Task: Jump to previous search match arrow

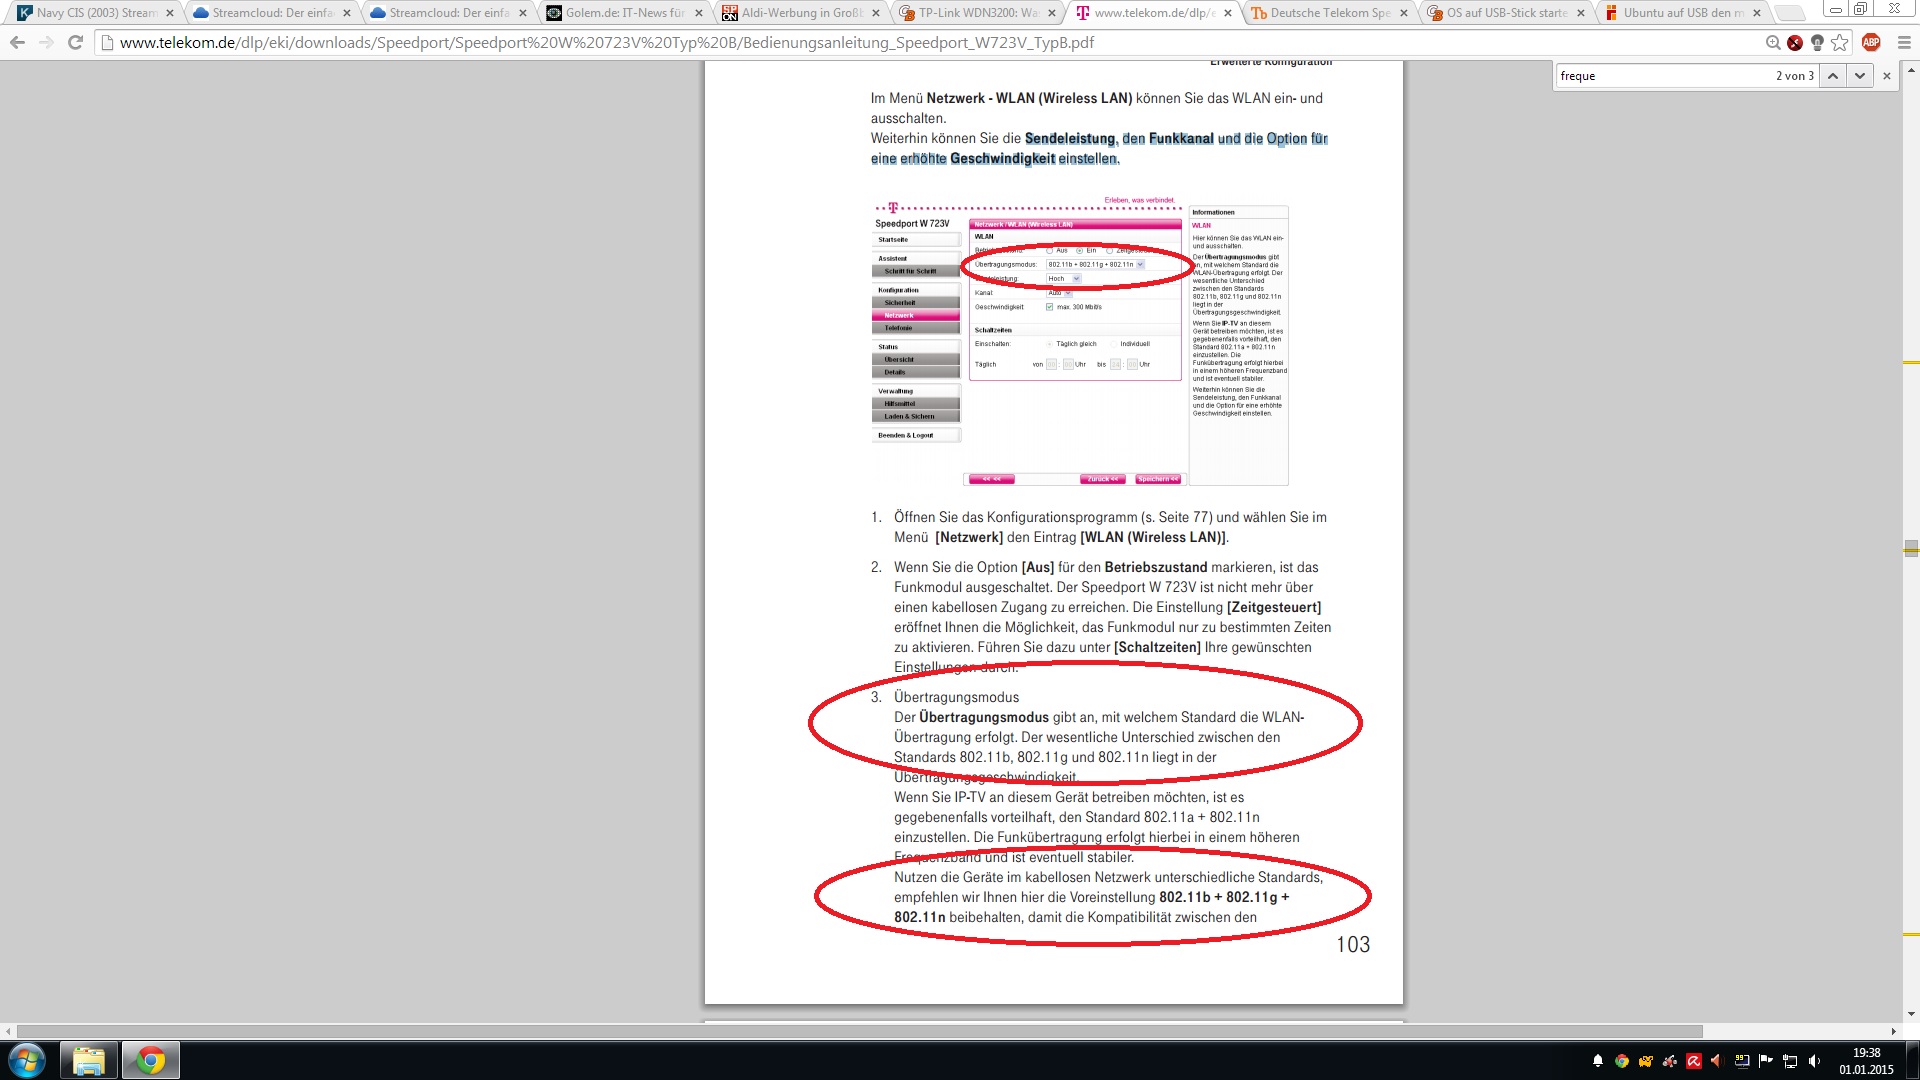Action: (1833, 76)
